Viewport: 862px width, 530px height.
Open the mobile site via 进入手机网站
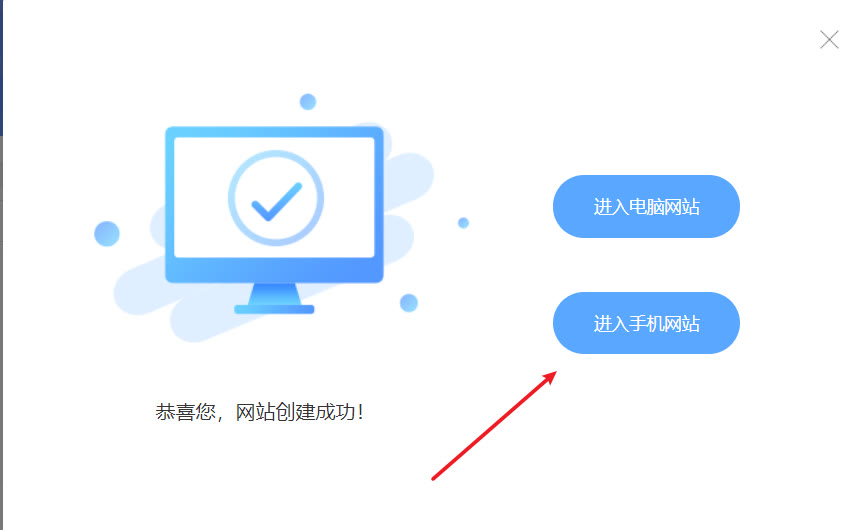coord(646,323)
